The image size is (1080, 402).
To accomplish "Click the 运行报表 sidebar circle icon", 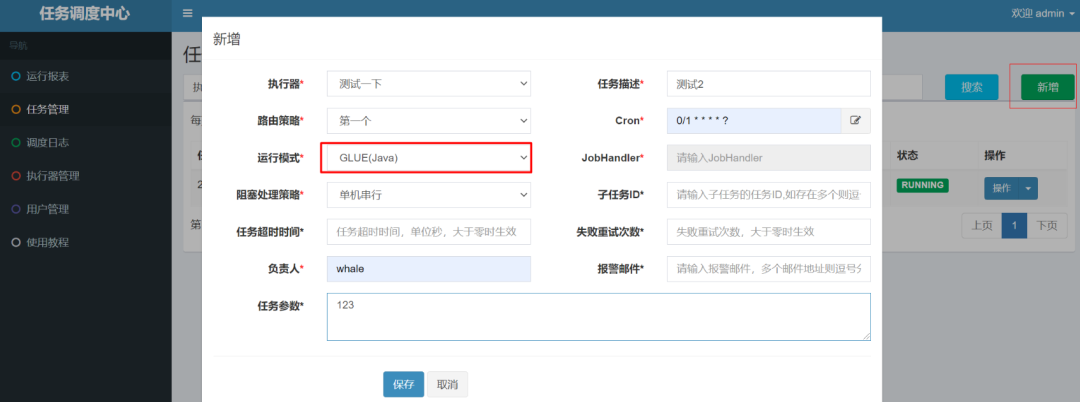I will (x=15, y=76).
